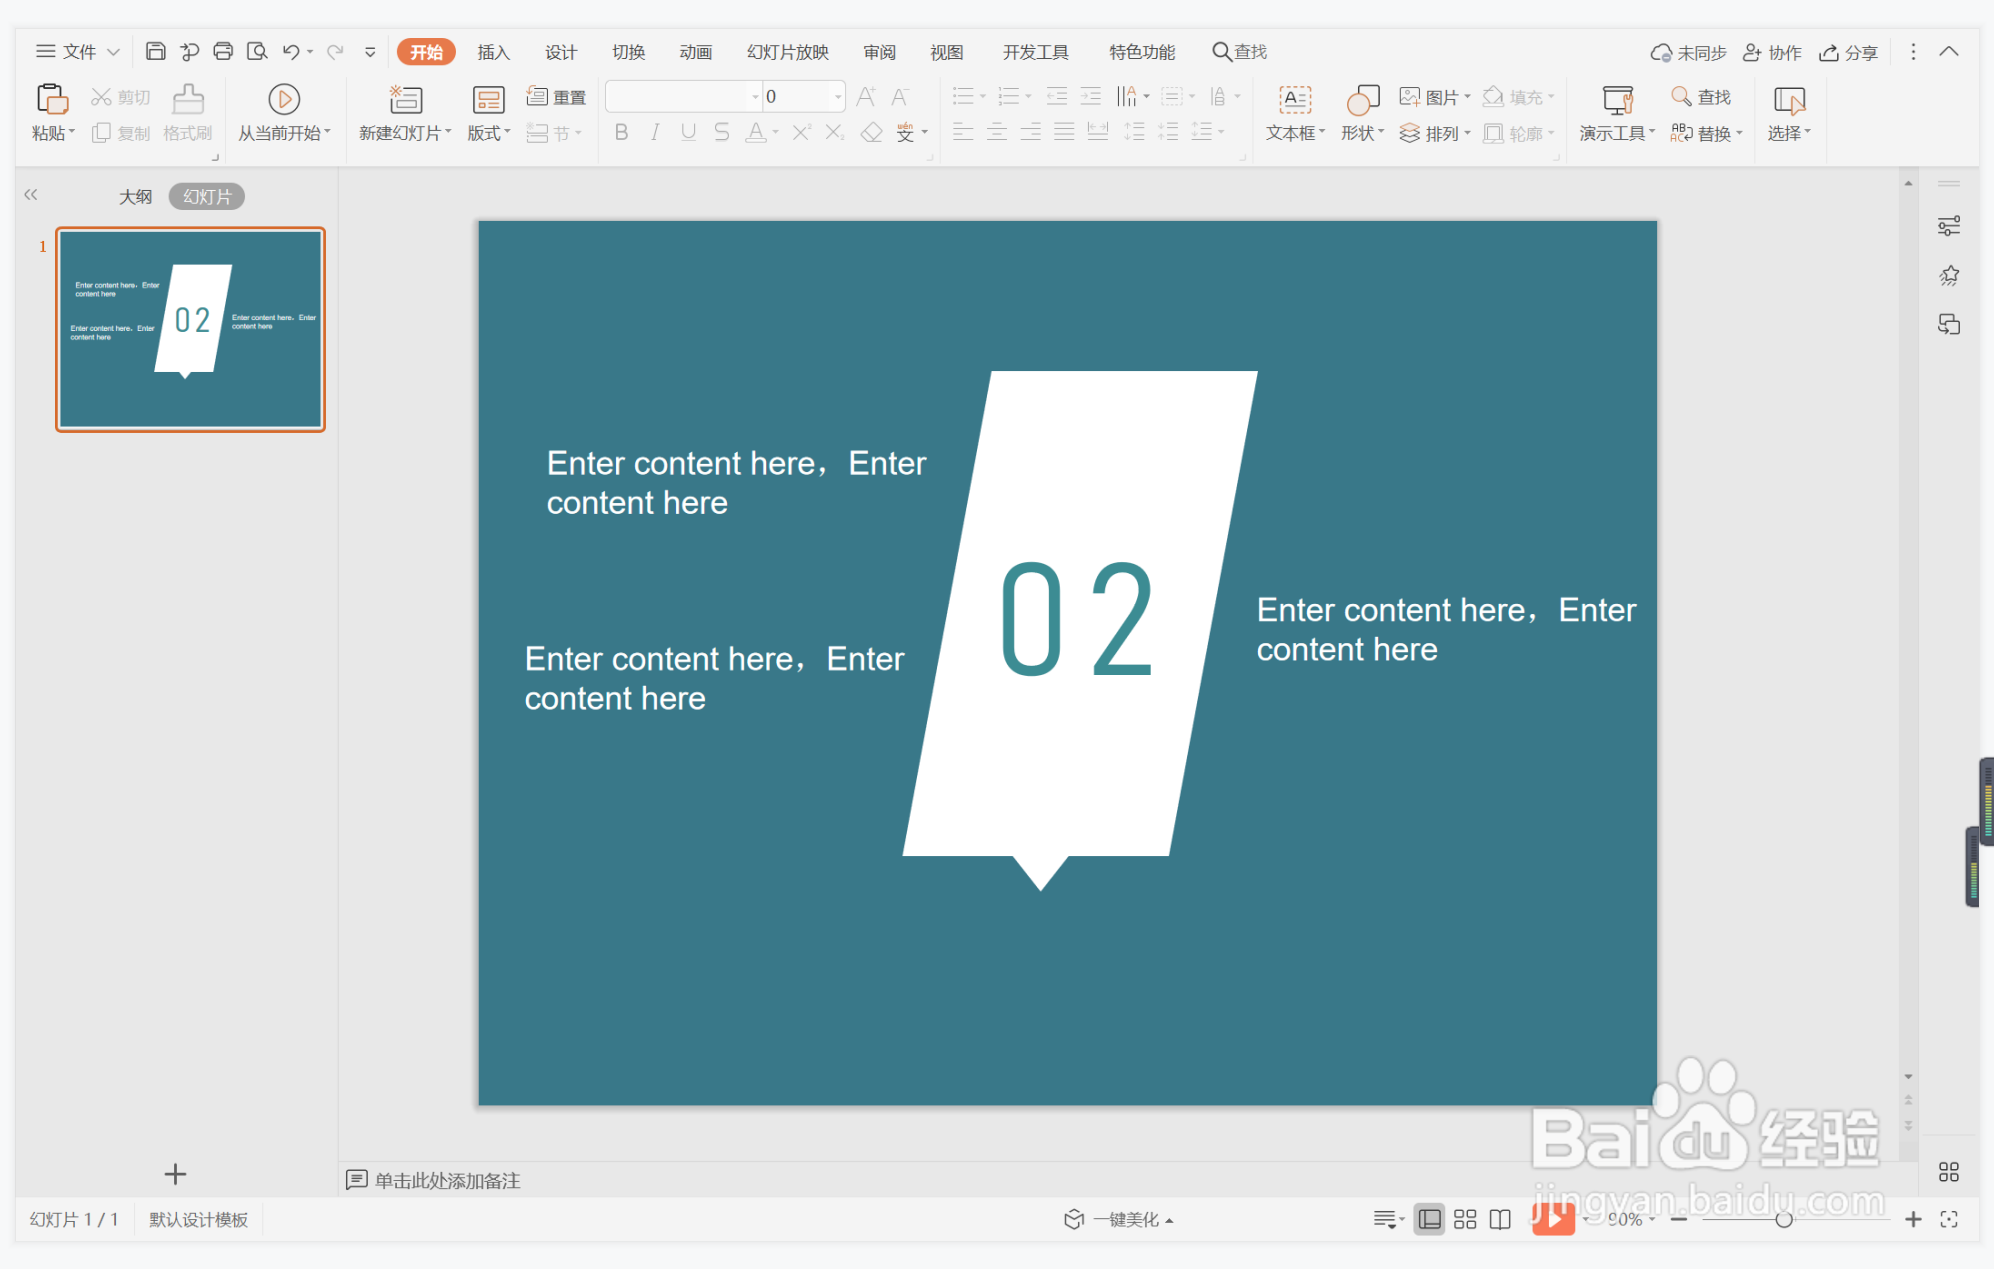Expand the font size dropdown

click(837, 97)
